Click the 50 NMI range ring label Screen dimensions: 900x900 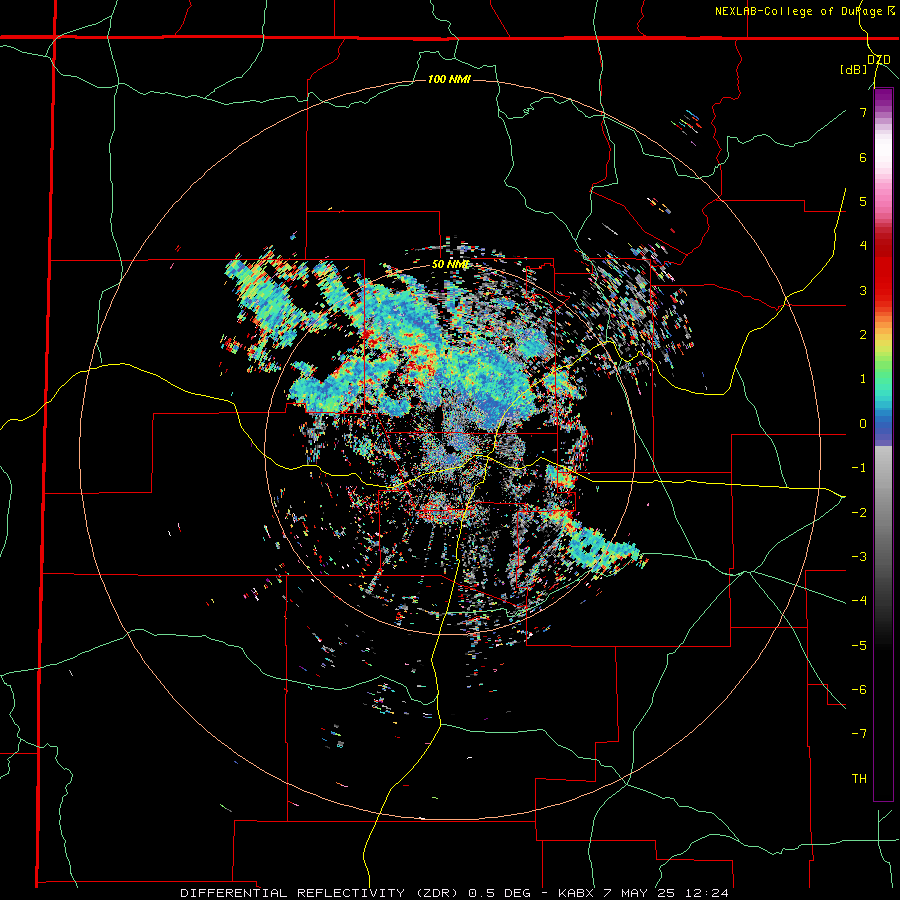451,264
